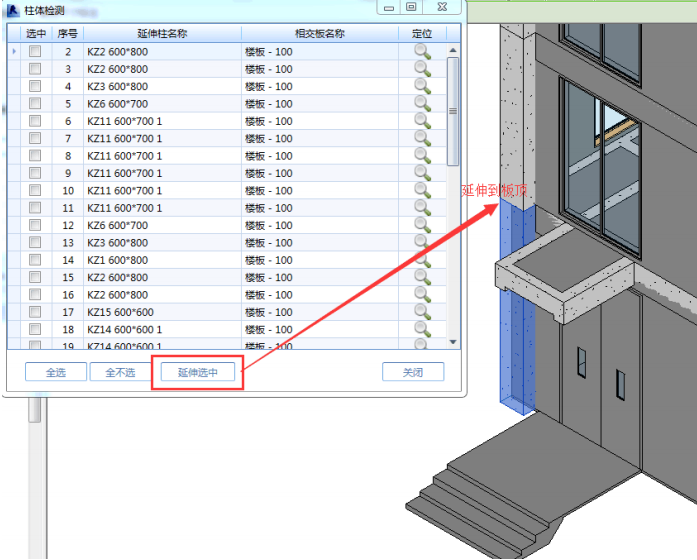Click the vertical scrollbar thumb
Viewport: 697px width, 560px height.
click(x=453, y=111)
